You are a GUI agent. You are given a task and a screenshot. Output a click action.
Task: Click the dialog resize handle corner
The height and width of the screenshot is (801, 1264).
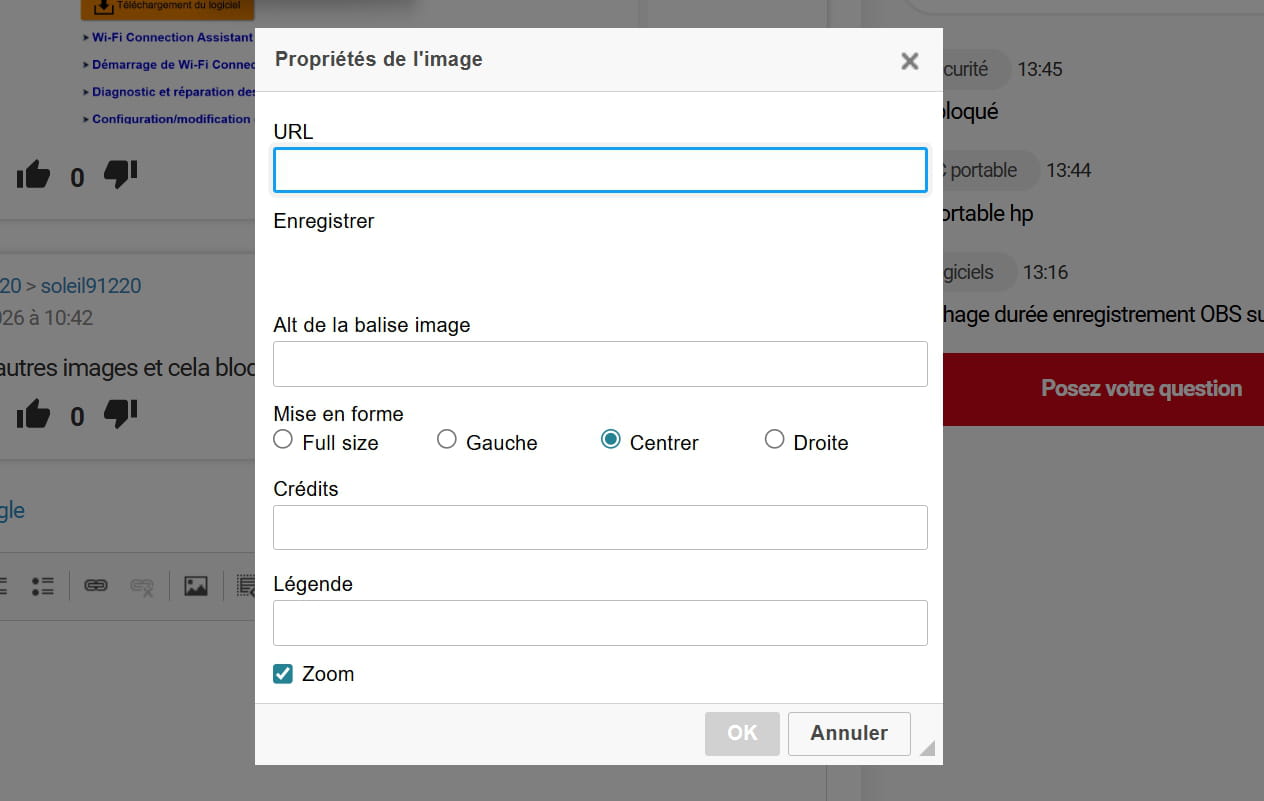[927, 748]
